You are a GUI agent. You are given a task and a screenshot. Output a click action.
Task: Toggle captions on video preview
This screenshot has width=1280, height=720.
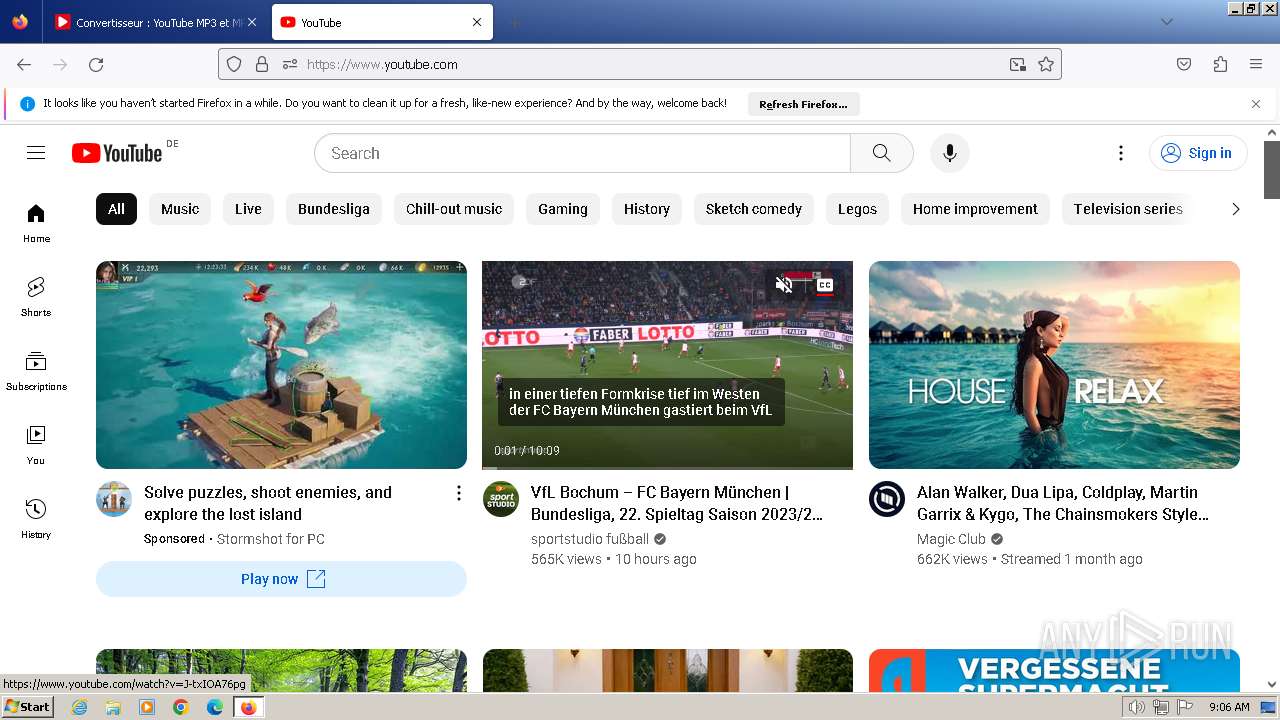(x=825, y=285)
